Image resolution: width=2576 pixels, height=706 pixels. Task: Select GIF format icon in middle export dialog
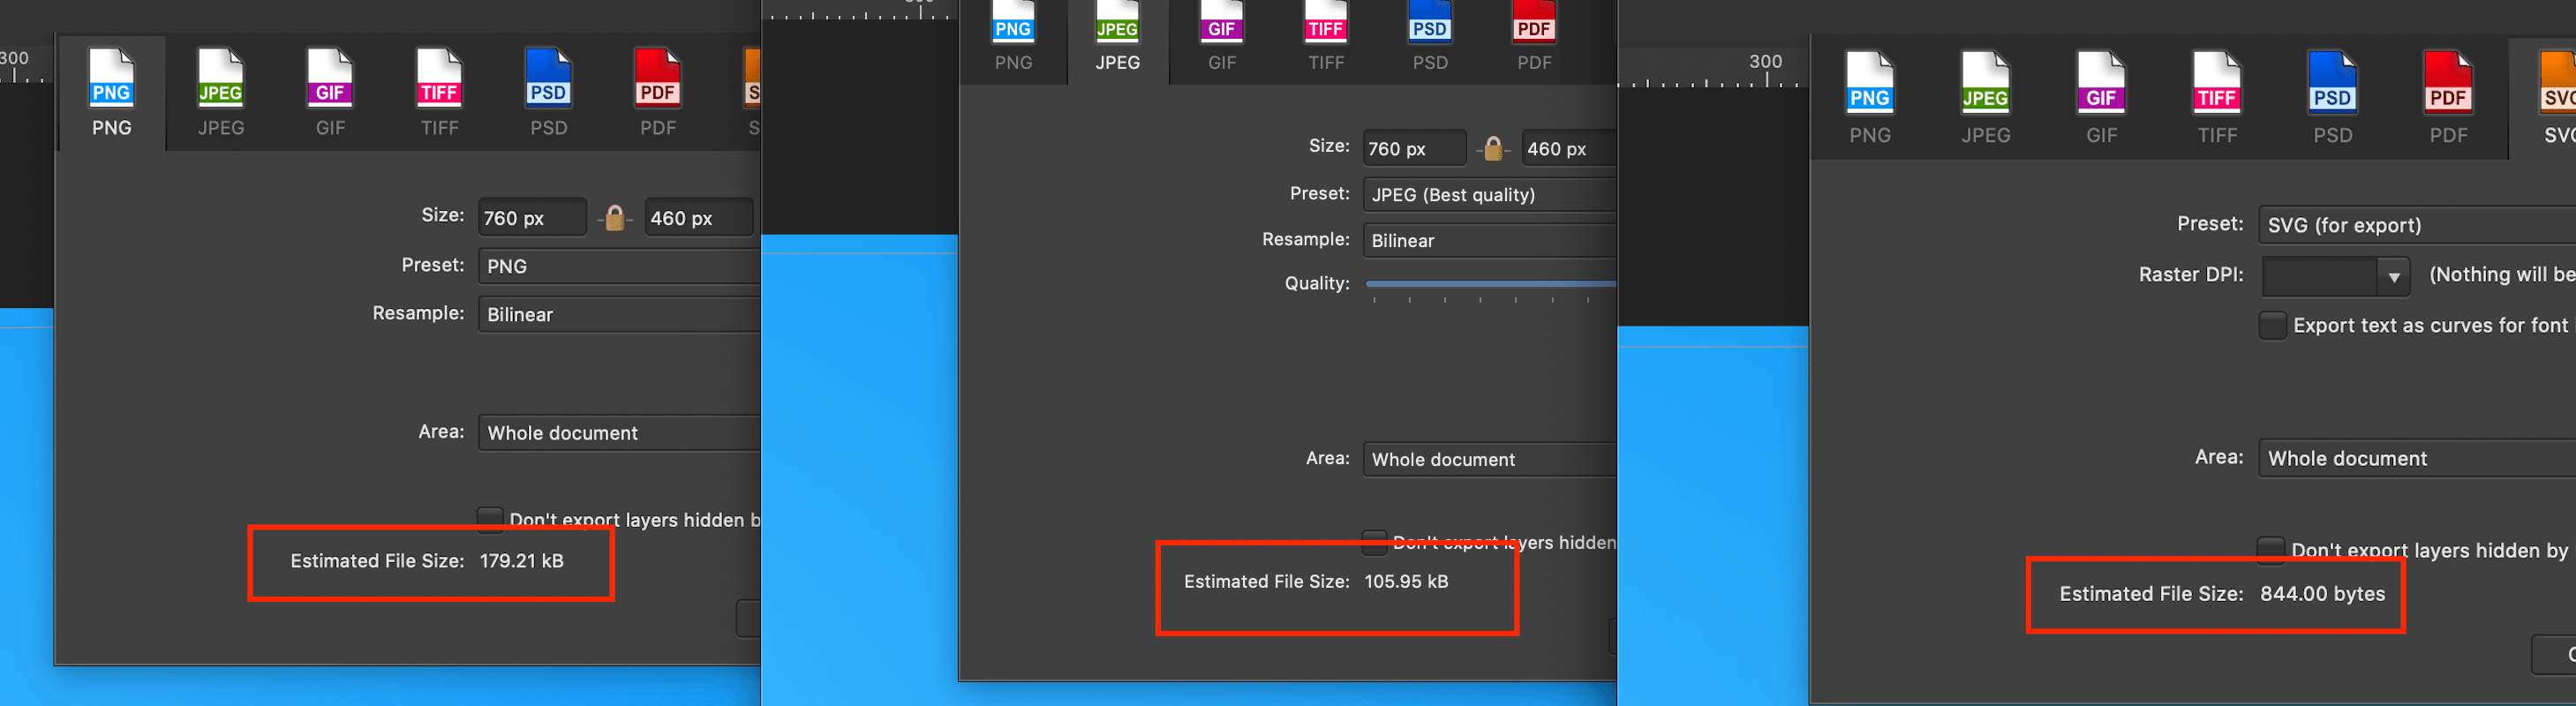click(1221, 22)
